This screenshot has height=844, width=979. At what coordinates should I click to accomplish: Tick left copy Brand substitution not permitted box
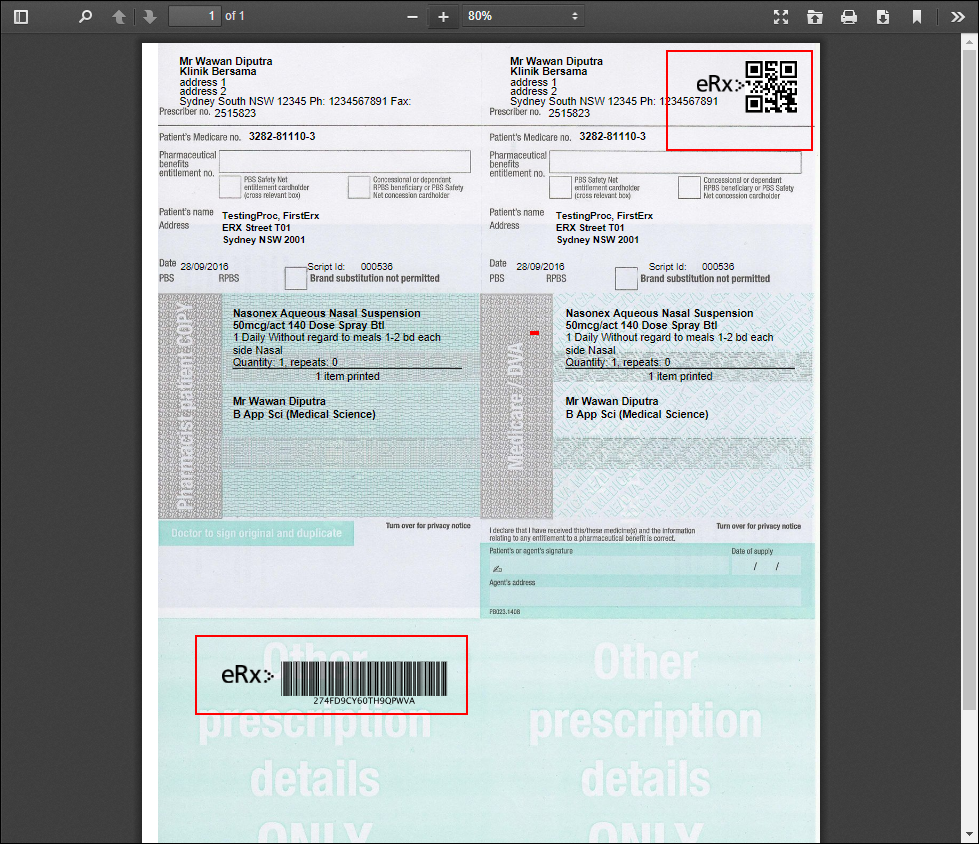click(x=296, y=278)
